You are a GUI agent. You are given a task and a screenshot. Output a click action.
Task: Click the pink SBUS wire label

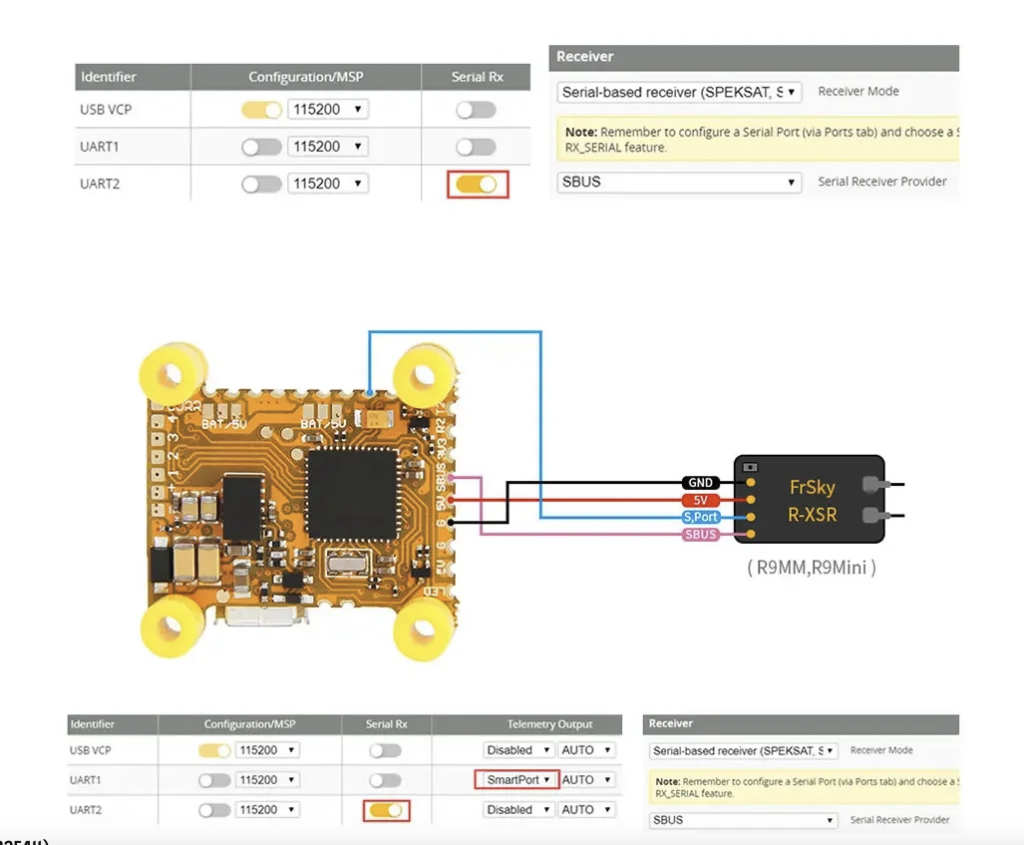point(700,535)
